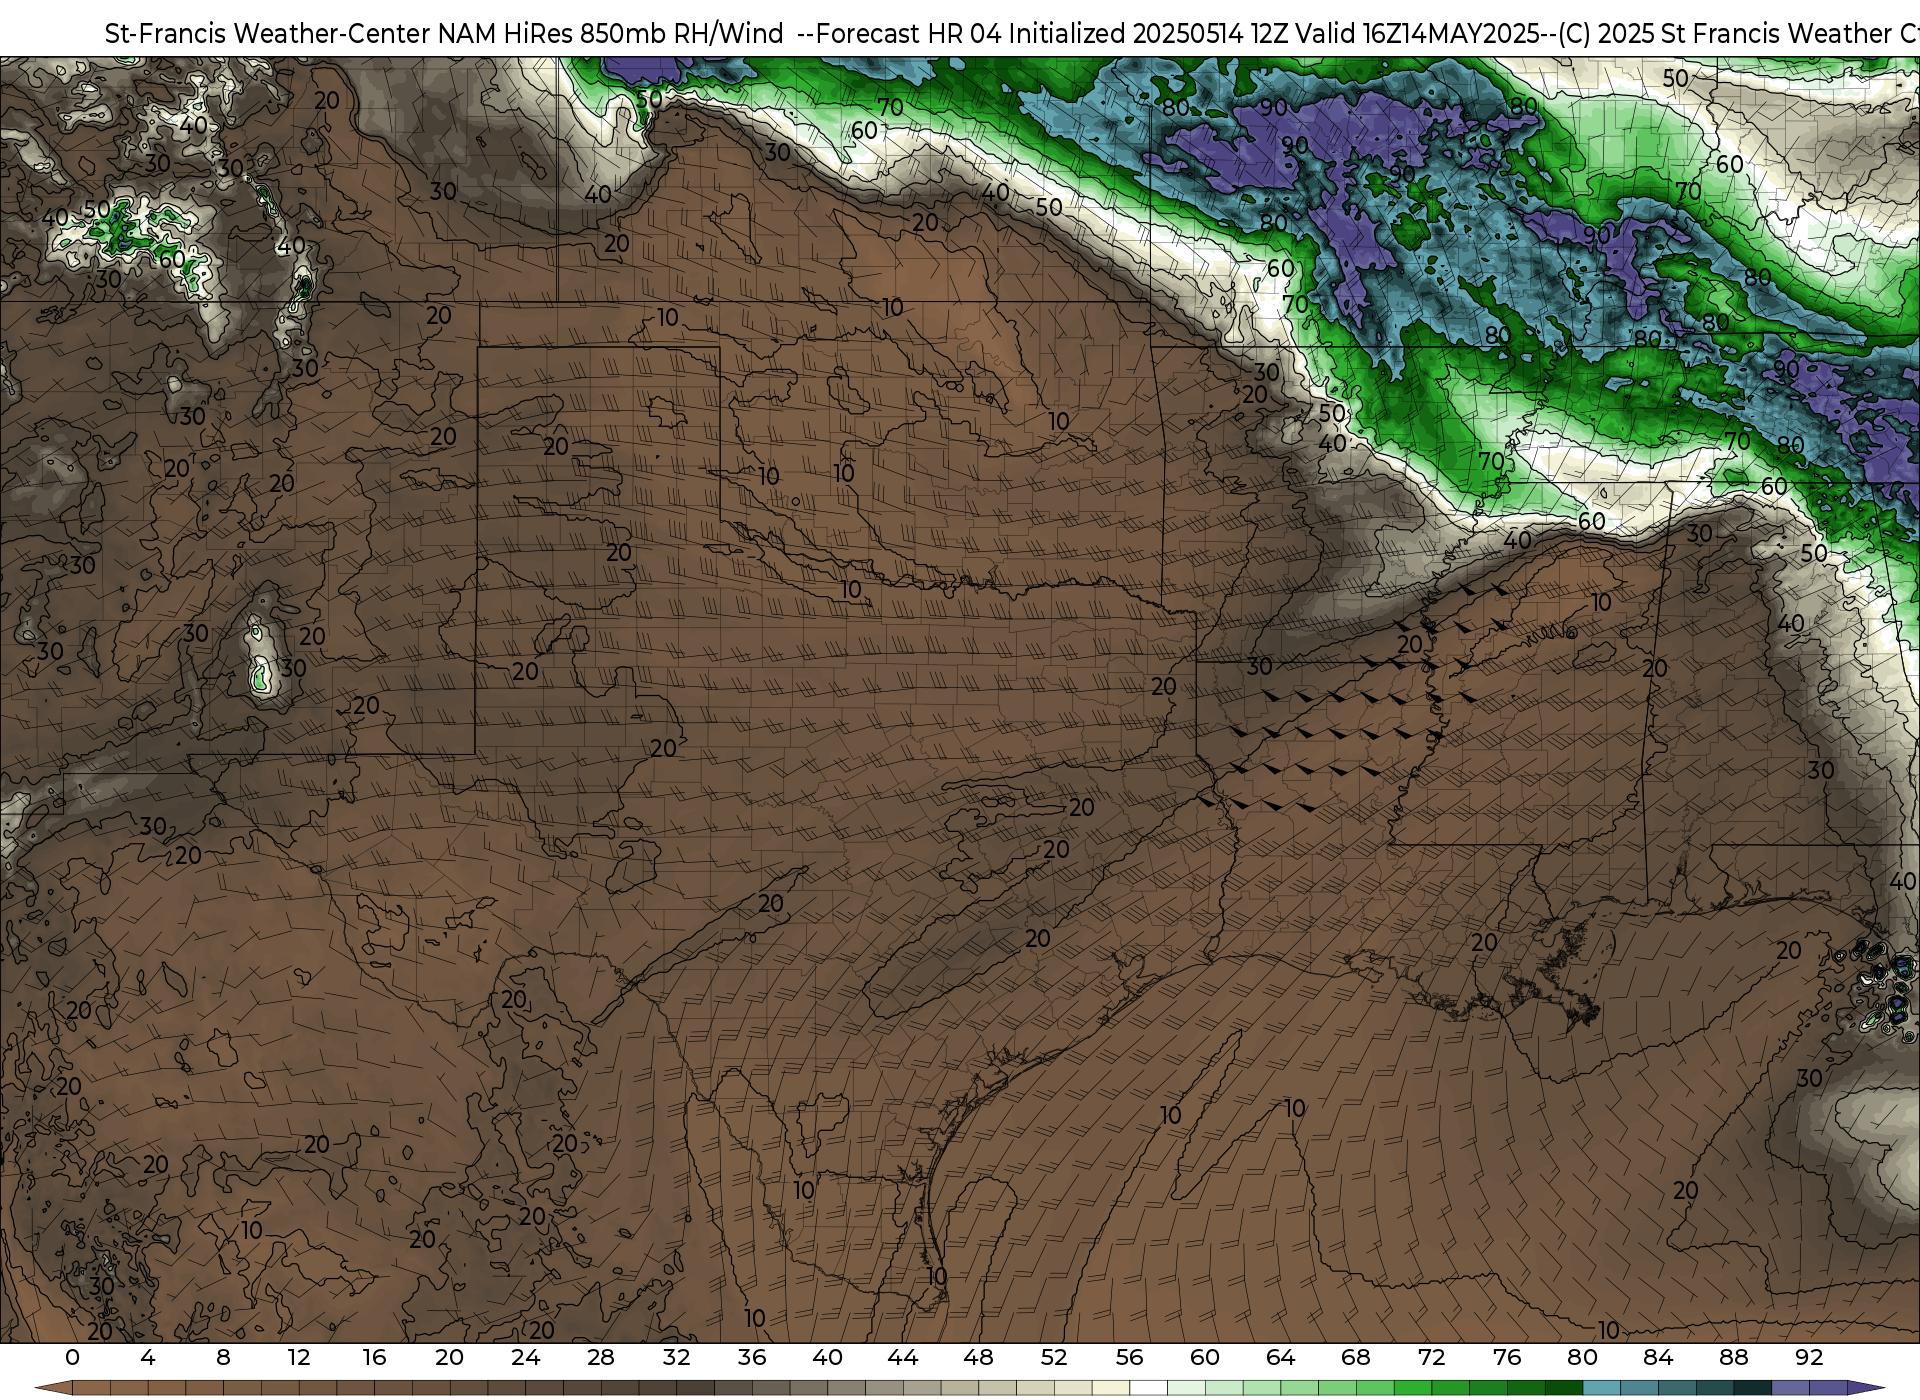The width and height of the screenshot is (1920, 1400).
Task: Click the '16' tick label on color scale
Action: (374, 1357)
